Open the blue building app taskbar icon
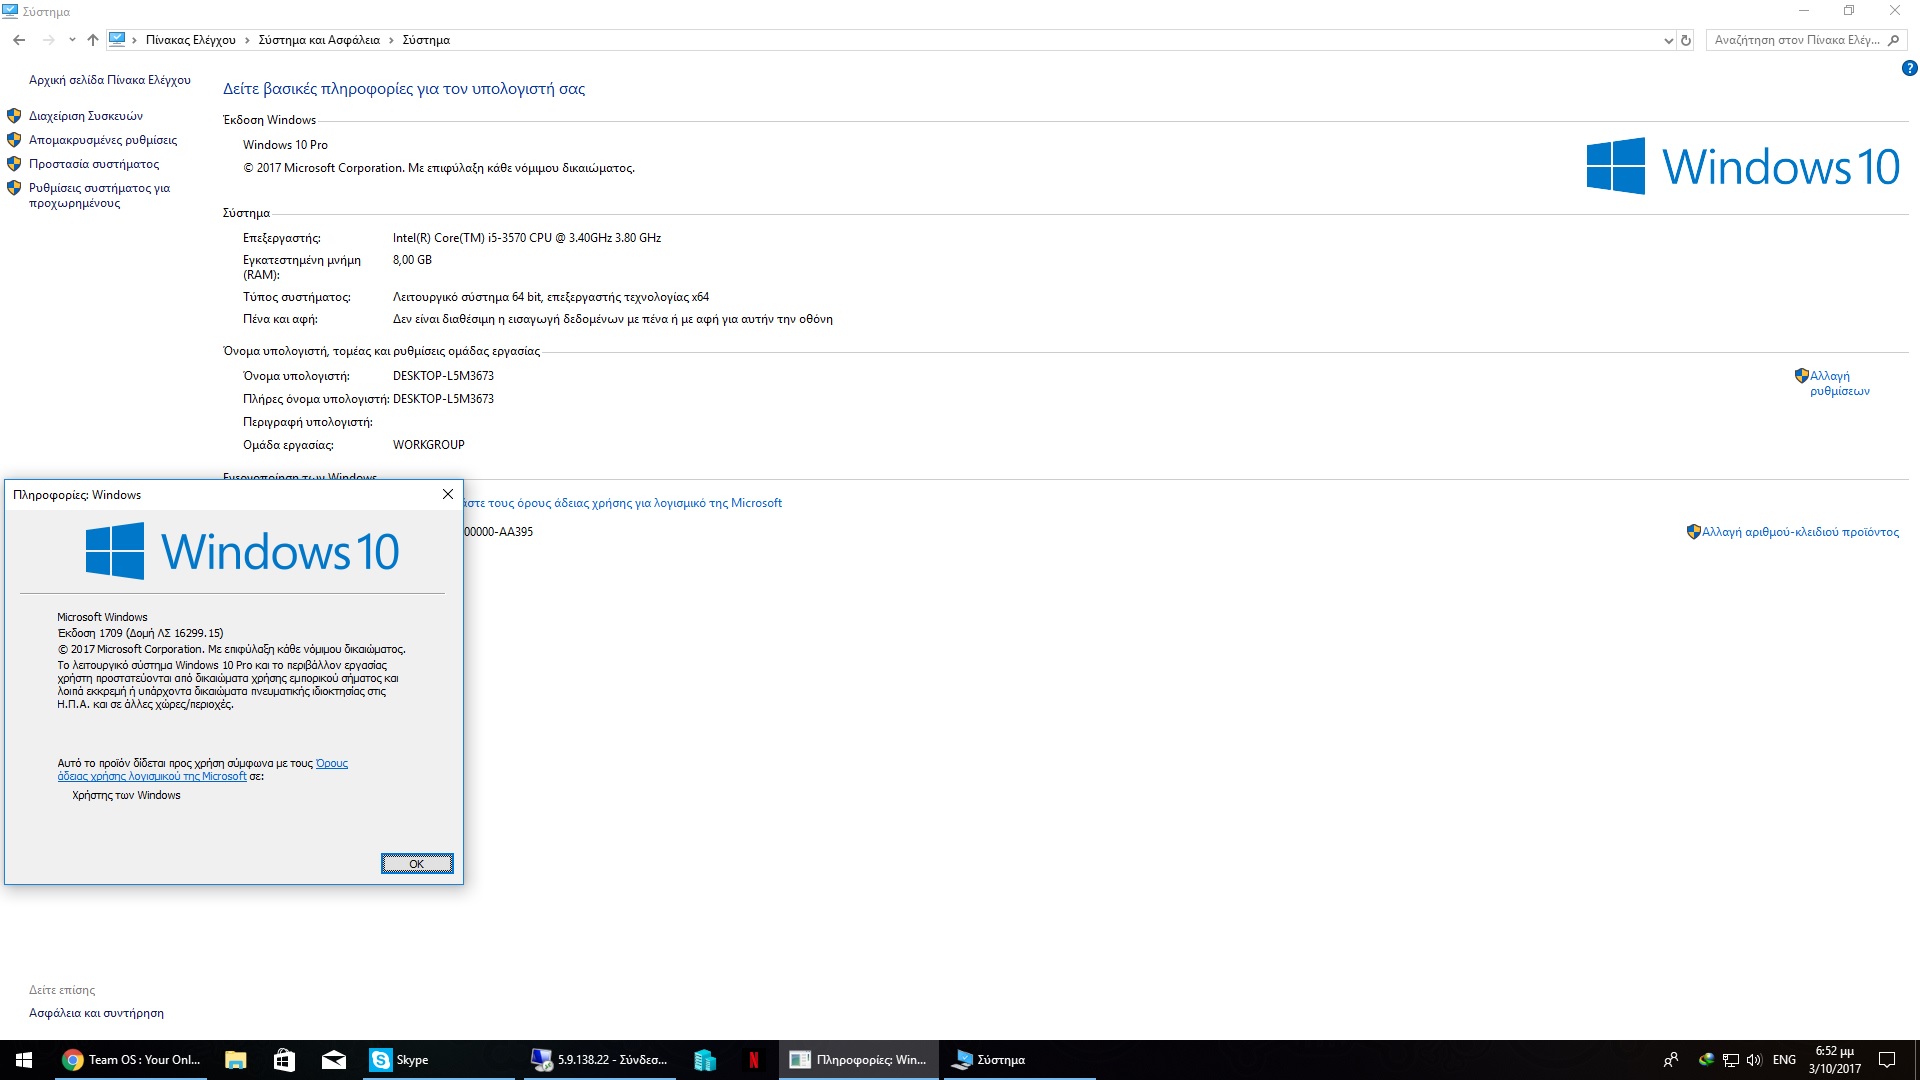1920x1080 pixels. 705,1060
